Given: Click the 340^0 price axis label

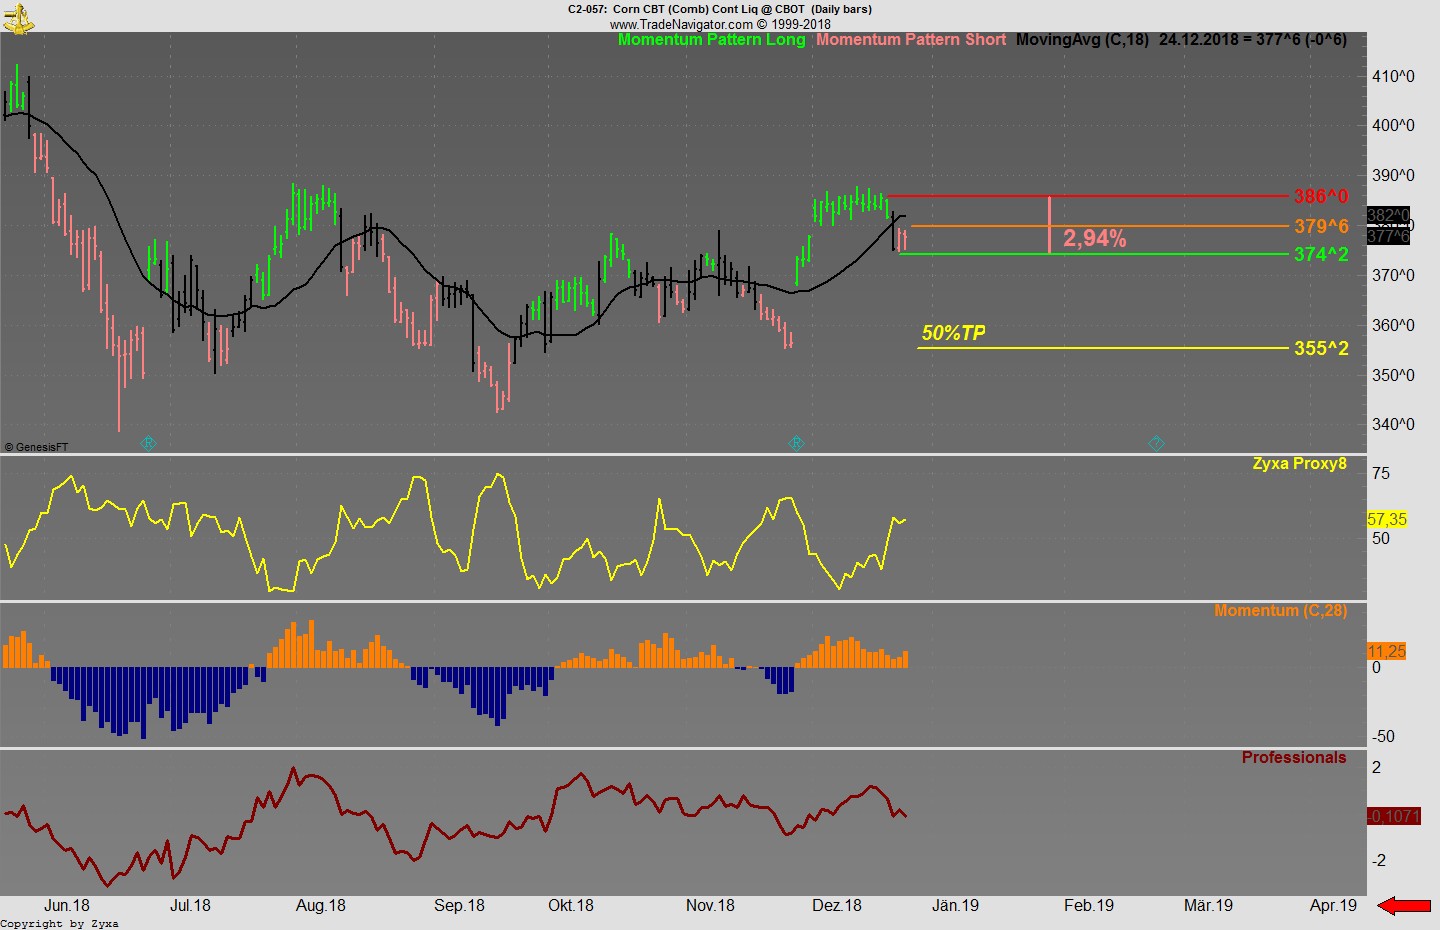Looking at the screenshot, I should (1393, 425).
